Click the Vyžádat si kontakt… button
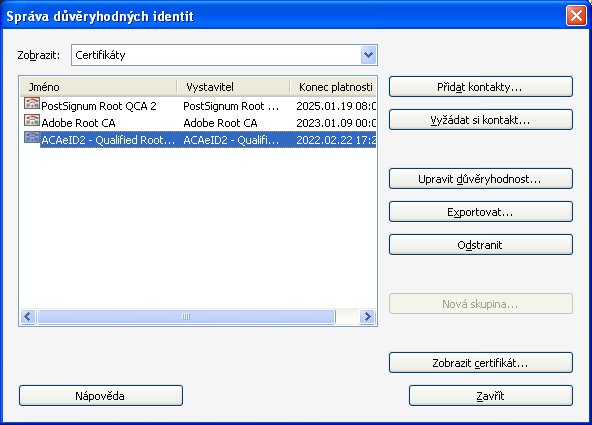This screenshot has height=425, width=592. tap(481, 120)
